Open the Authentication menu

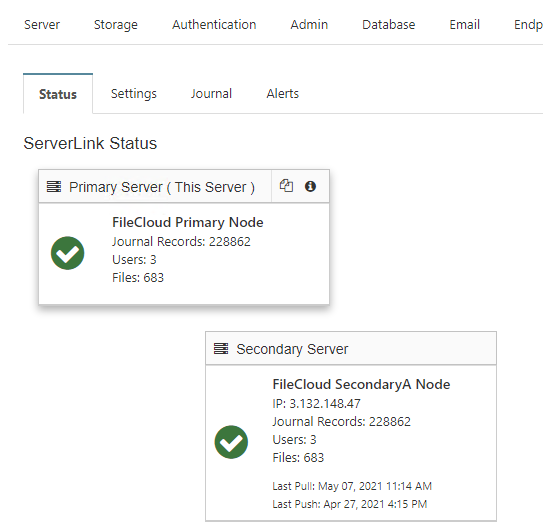pyautogui.click(x=214, y=25)
